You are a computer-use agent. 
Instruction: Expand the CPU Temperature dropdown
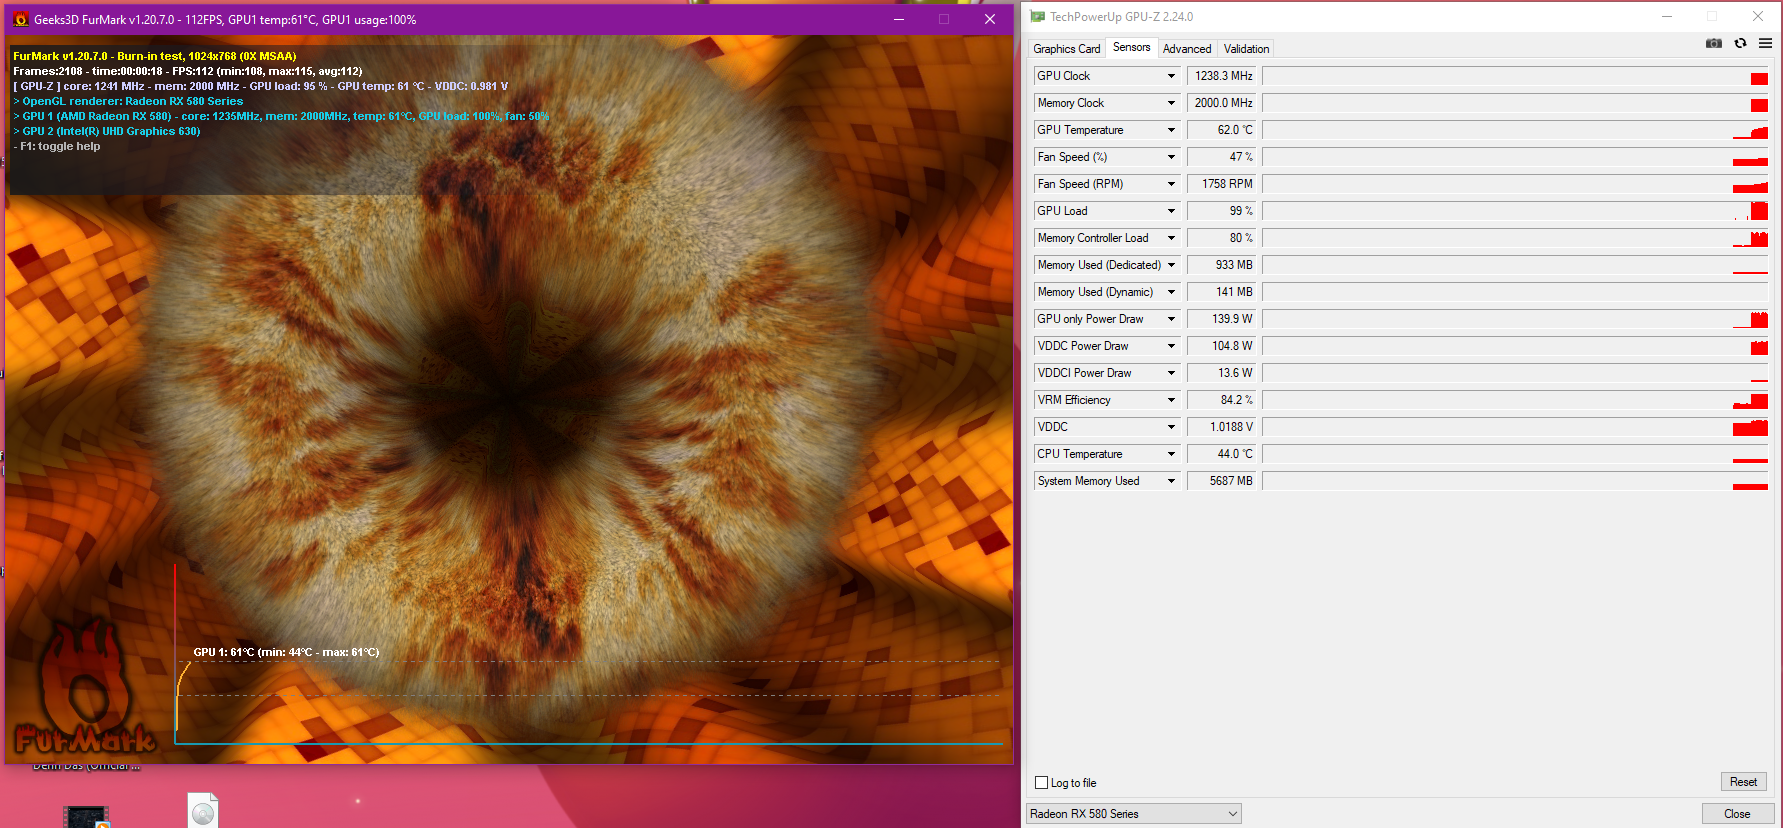click(x=1171, y=454)
